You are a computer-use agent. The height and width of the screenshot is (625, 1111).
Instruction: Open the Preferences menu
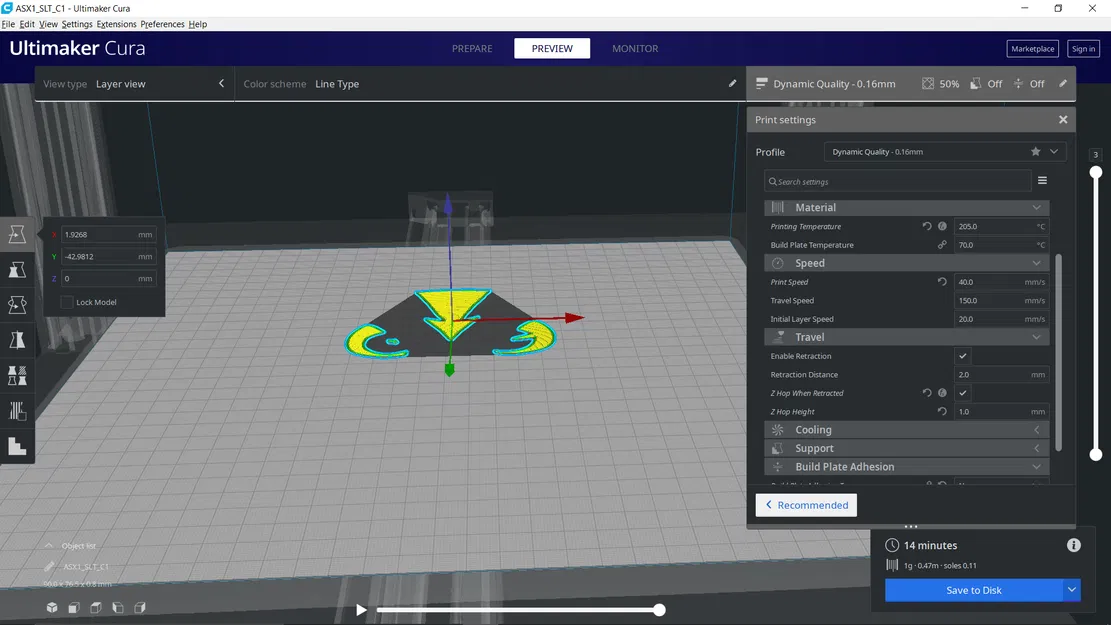(162, 24)
